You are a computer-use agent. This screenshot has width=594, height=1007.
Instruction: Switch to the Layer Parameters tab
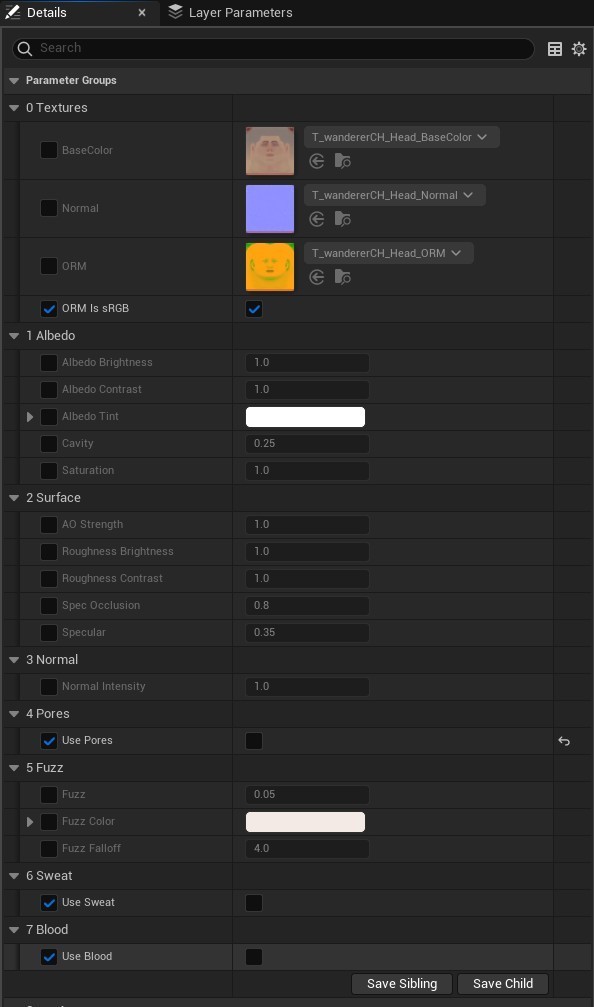point(230,12)
